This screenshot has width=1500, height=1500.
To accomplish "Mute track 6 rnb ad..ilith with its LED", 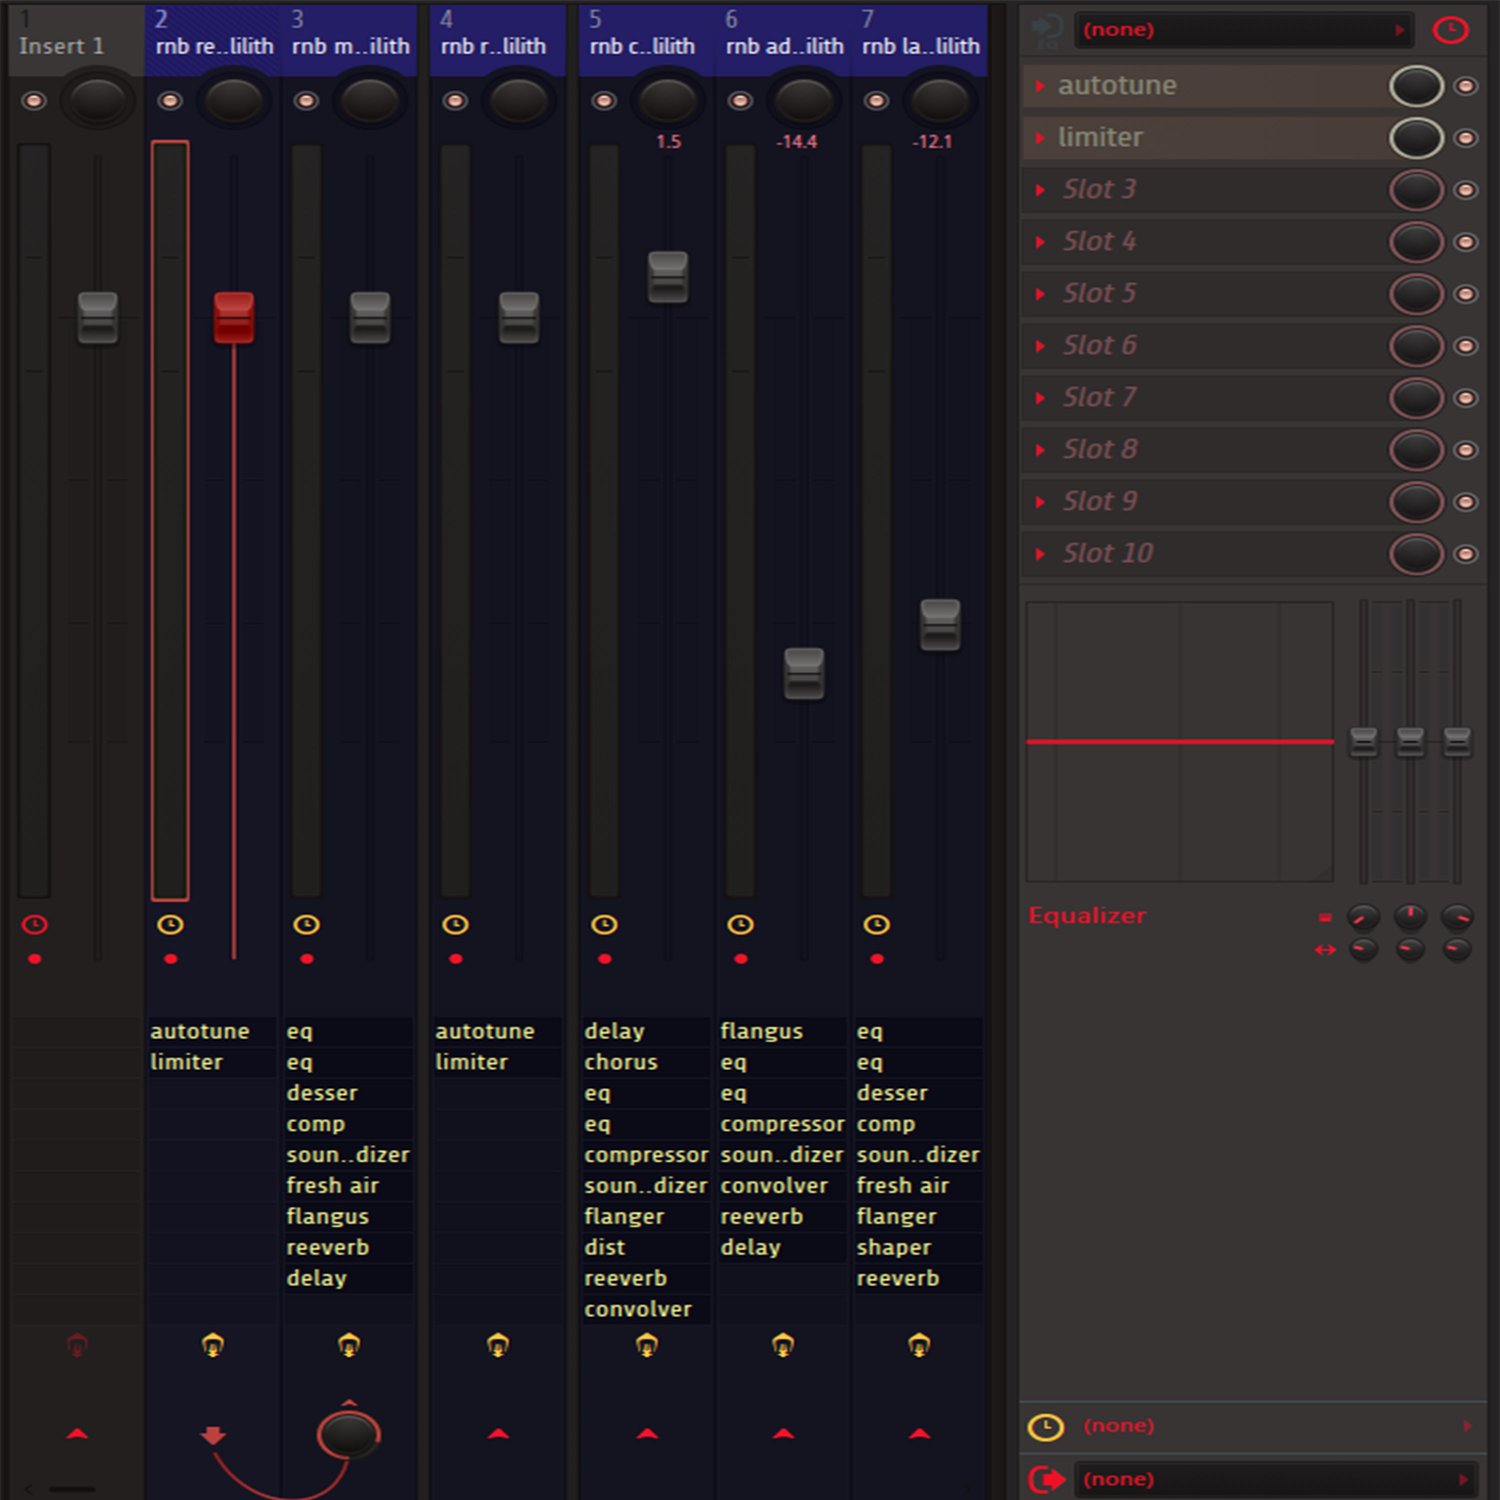I will tap(740, 101).
